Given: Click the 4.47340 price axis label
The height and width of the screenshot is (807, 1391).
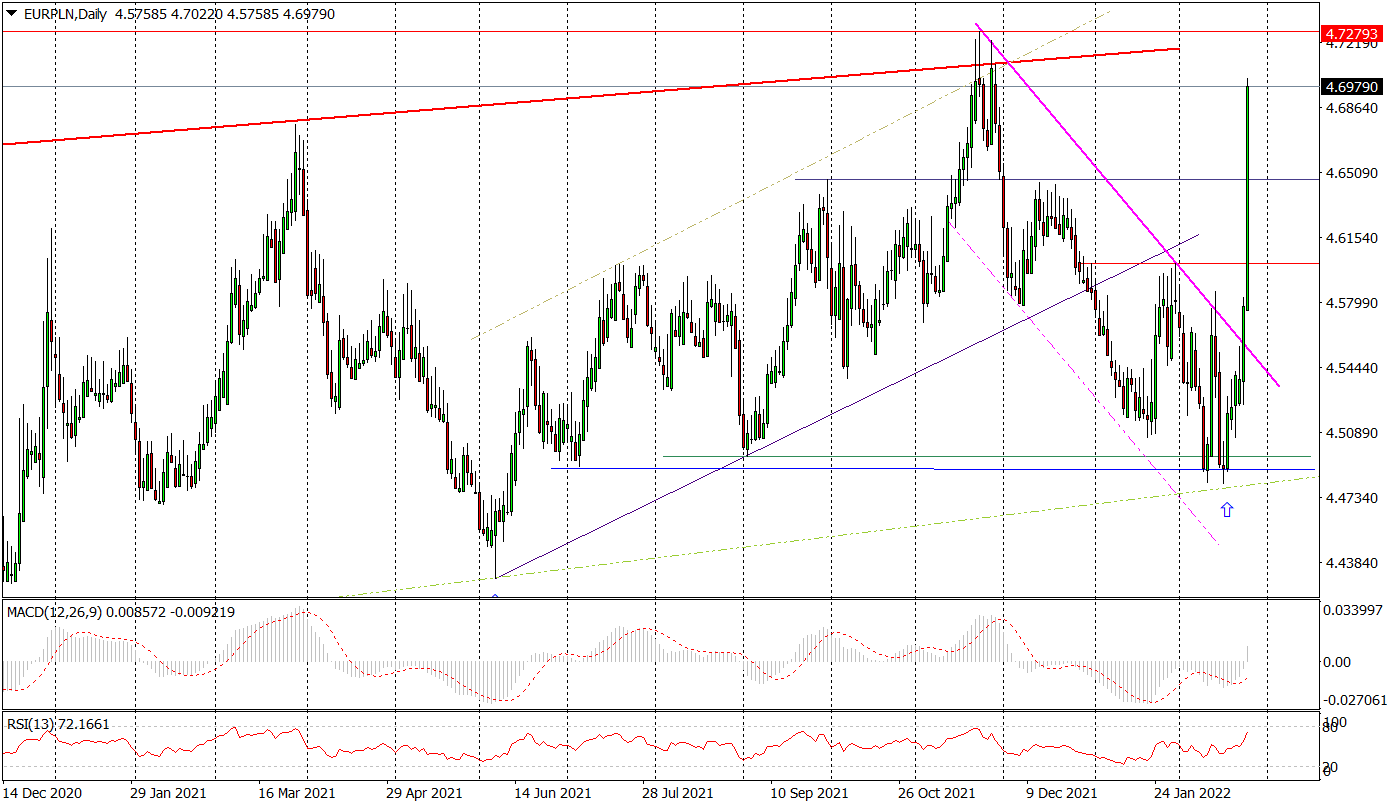Looking at the screenshot, I should [x=1351, y=498].
